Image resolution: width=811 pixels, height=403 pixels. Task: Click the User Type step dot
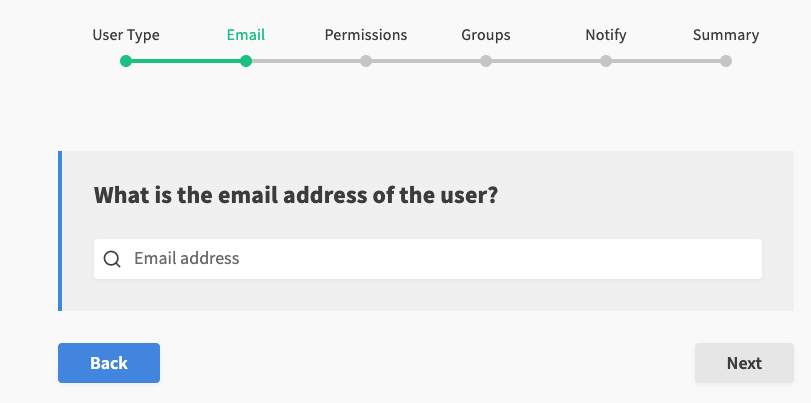[x=126, y=61]
